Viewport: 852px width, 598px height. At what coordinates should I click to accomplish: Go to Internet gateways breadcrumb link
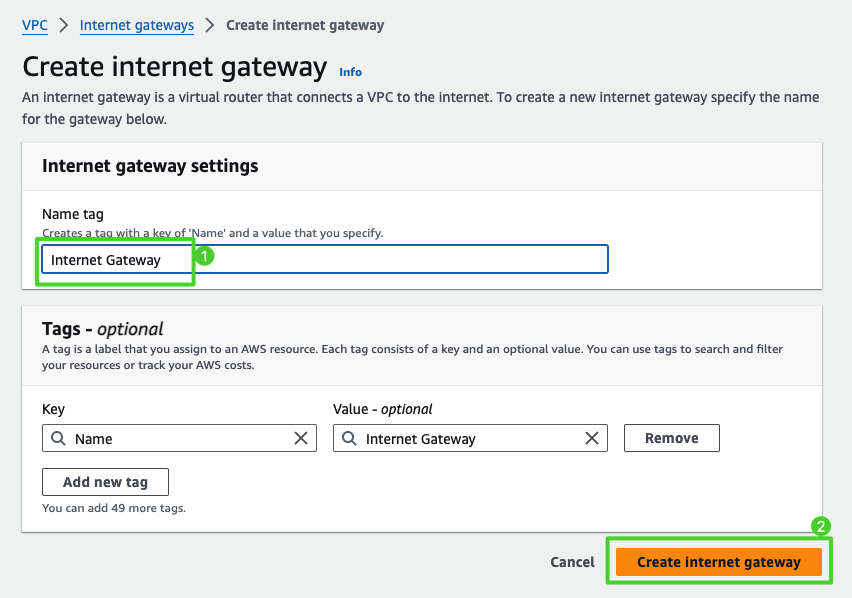[x=136, y=25]
